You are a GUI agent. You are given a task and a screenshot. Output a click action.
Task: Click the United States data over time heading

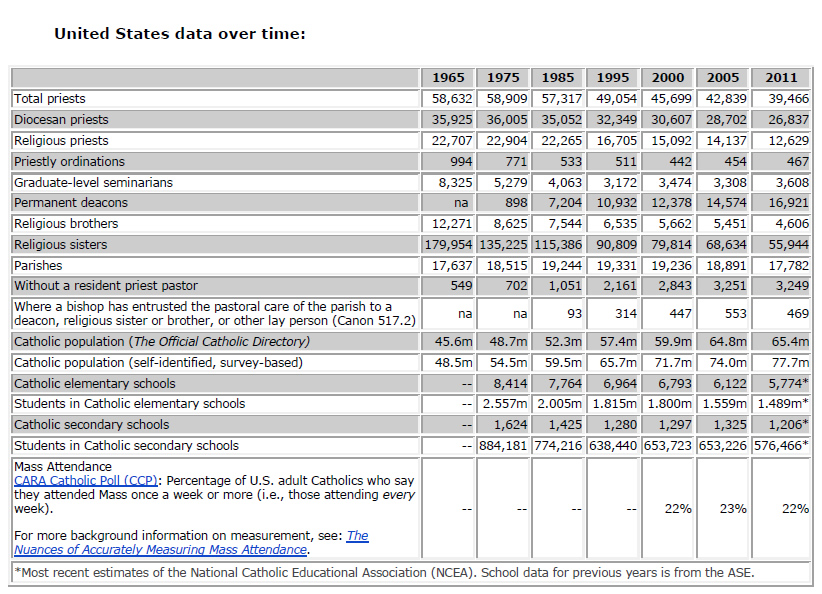(x=179, y=34)
